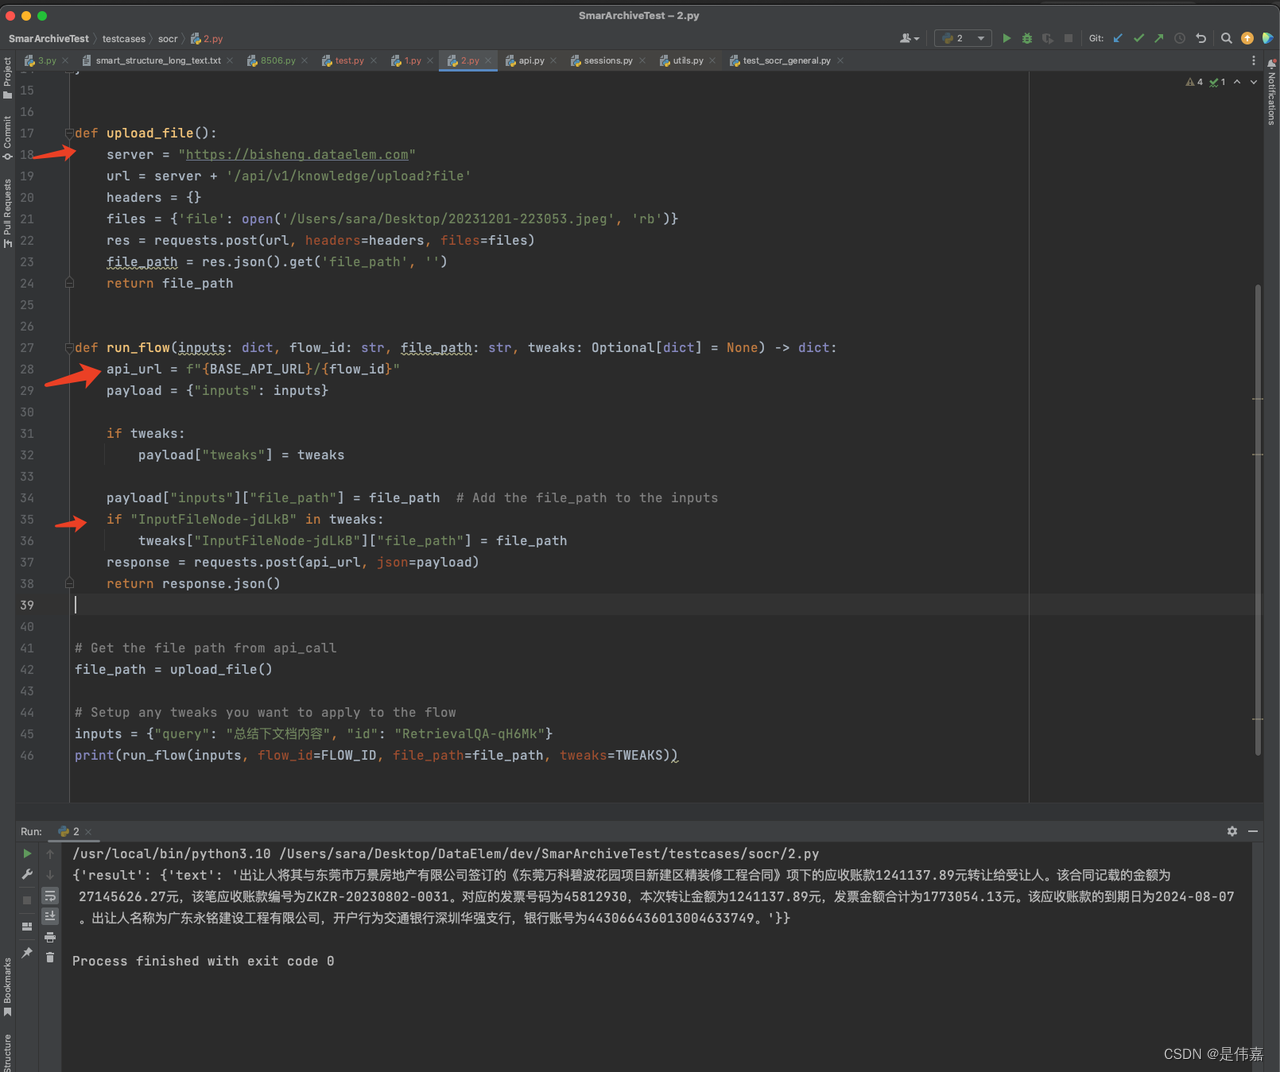
Task: Rollback changes with the undo arrow icon
Action: (1201, 38)
